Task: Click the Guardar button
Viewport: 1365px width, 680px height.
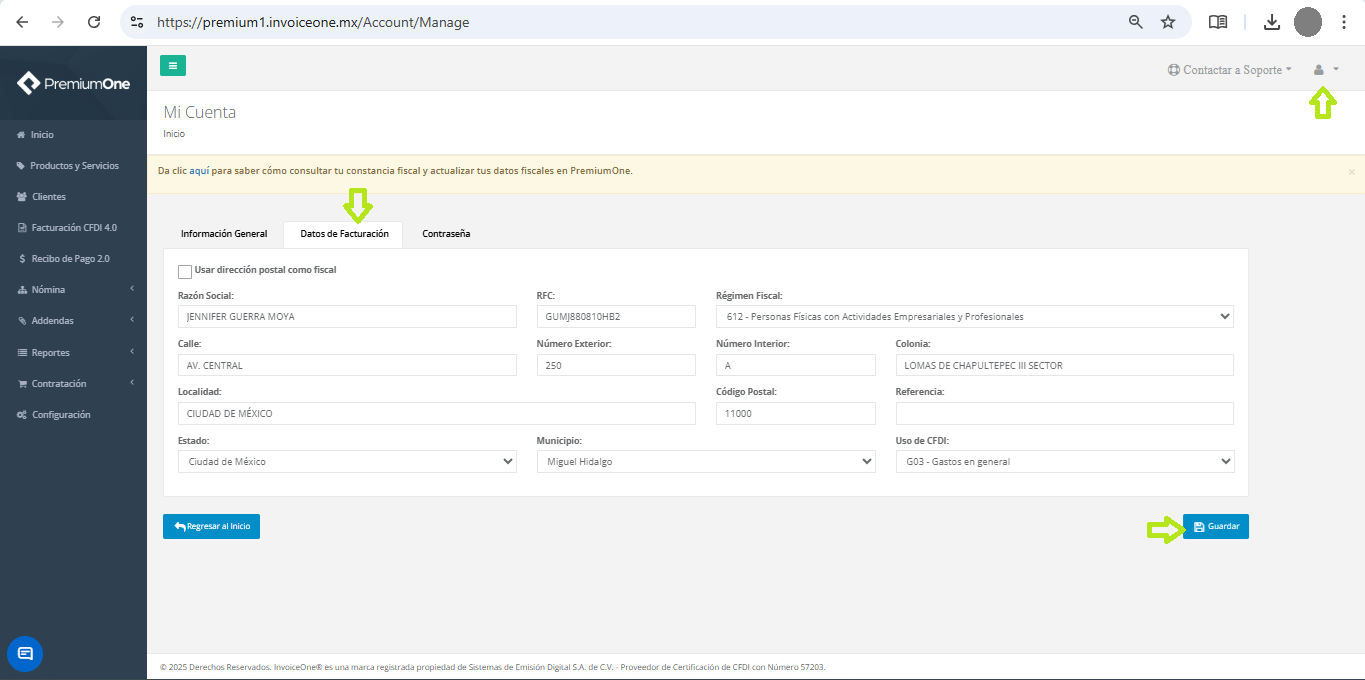Action: (1215, 527)
